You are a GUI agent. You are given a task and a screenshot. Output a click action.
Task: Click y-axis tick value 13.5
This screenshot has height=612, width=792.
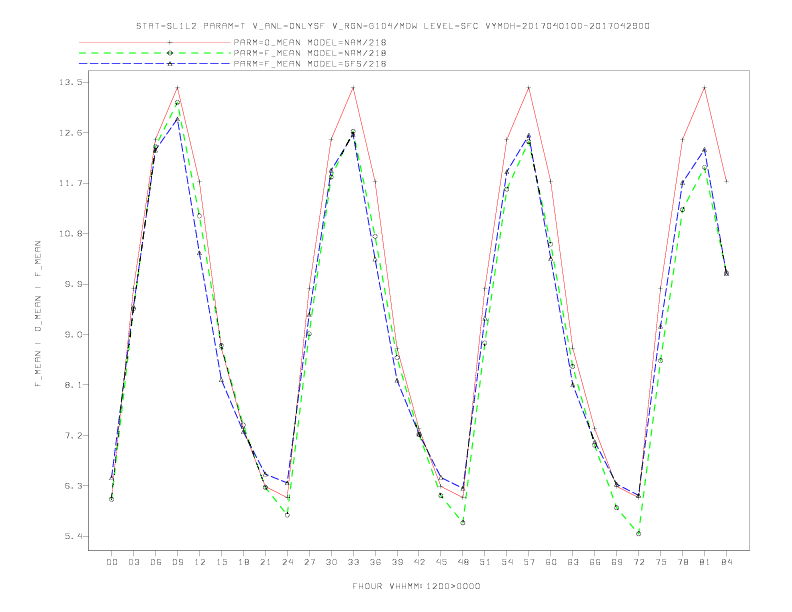70,82
